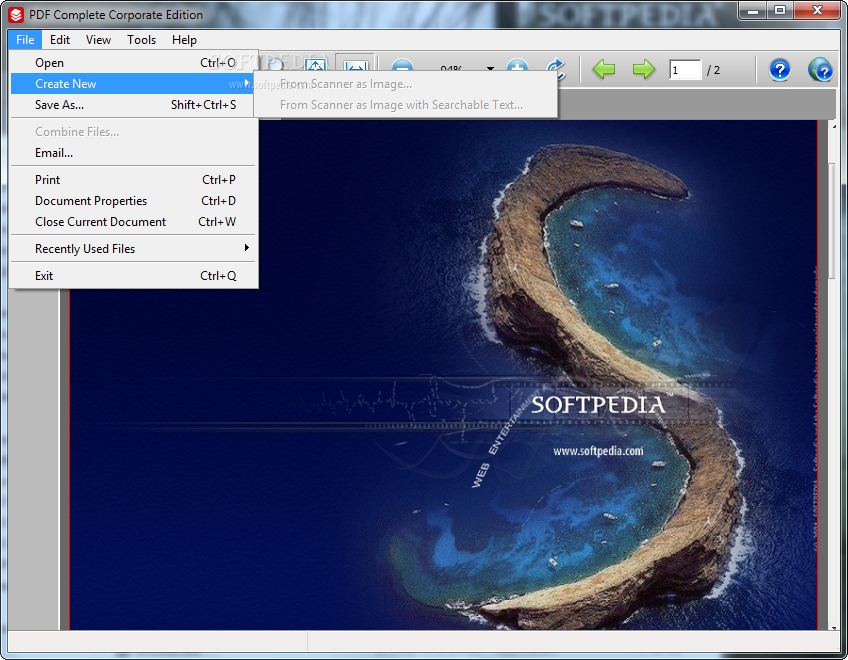Go to next page with right green arrow

tap(644, 69)
